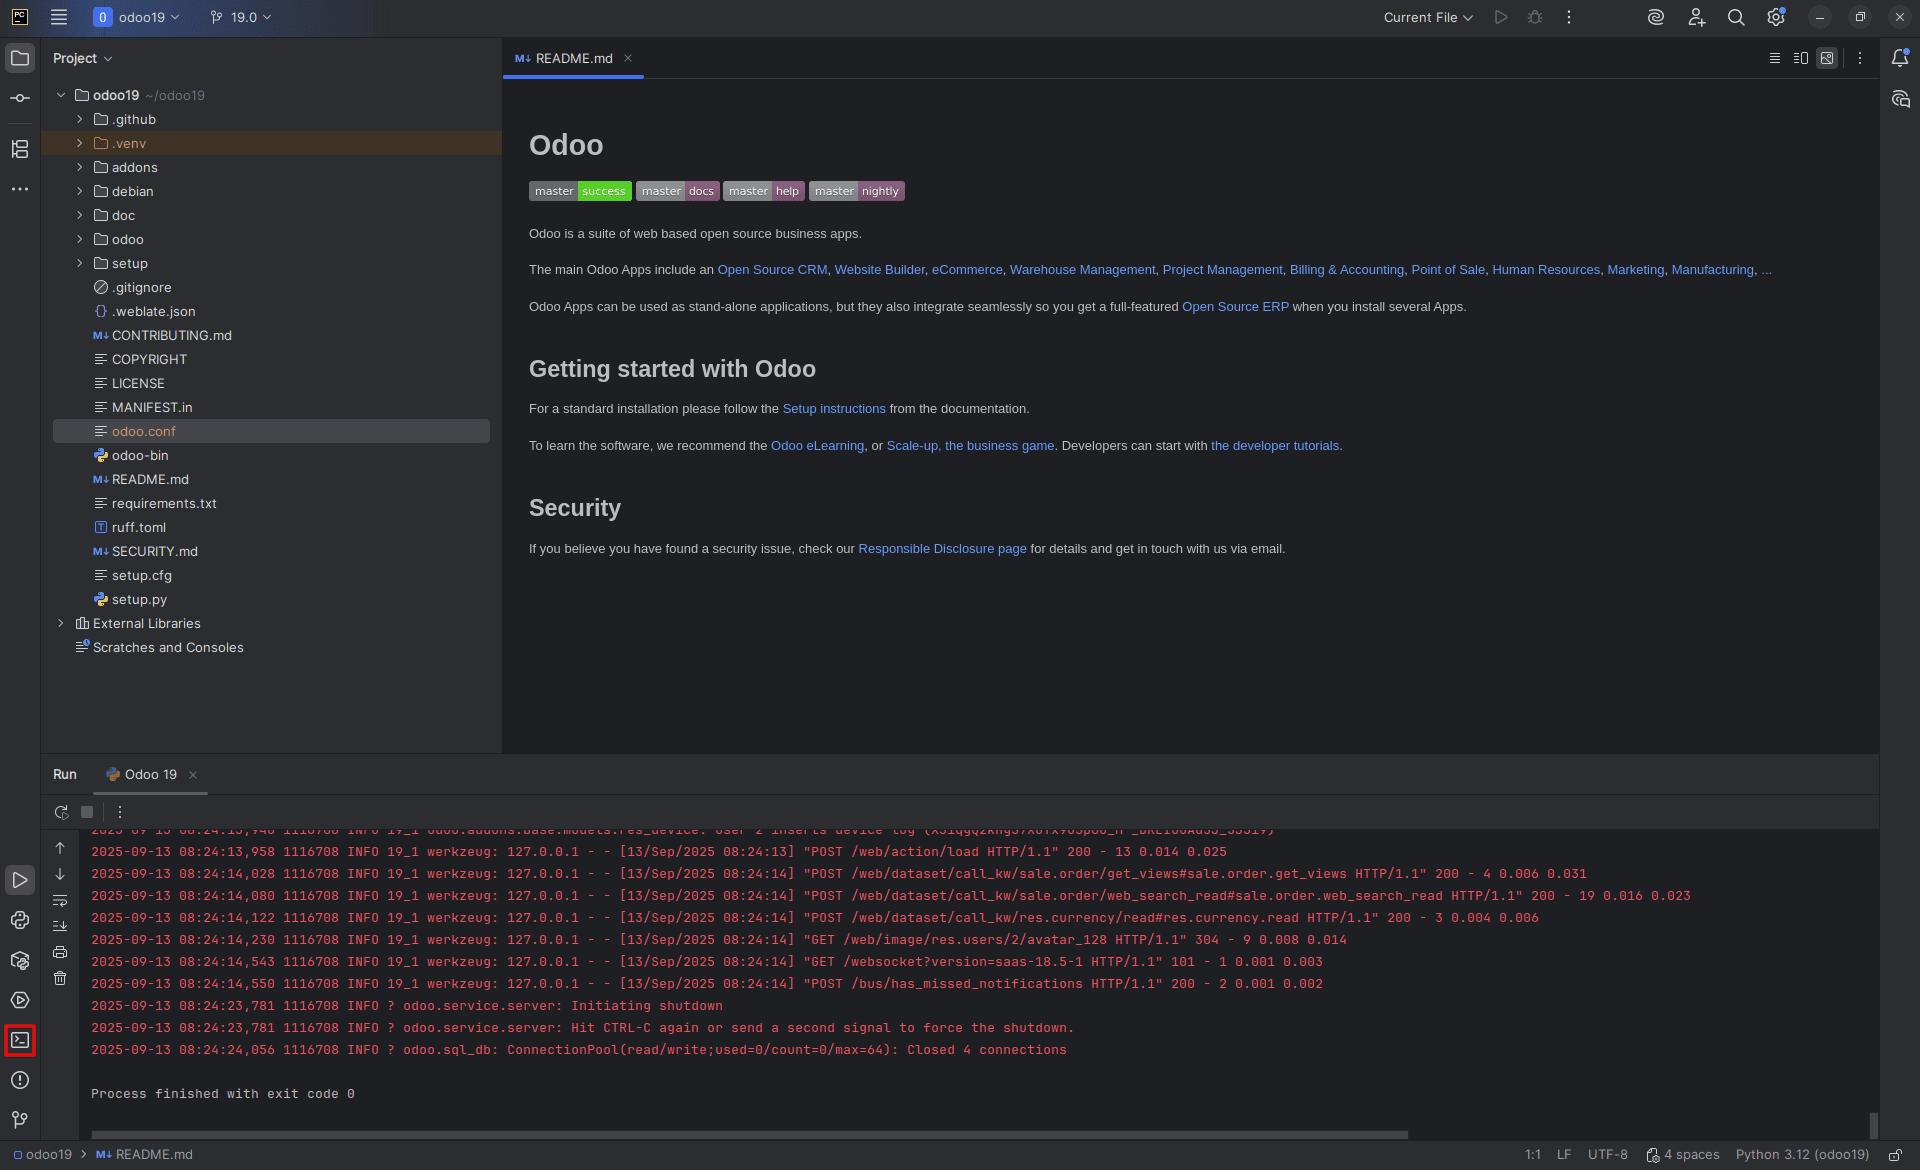Open IDE settings gear
This screenshot has height=1170, width=1920.
(x=1776, y=17)
